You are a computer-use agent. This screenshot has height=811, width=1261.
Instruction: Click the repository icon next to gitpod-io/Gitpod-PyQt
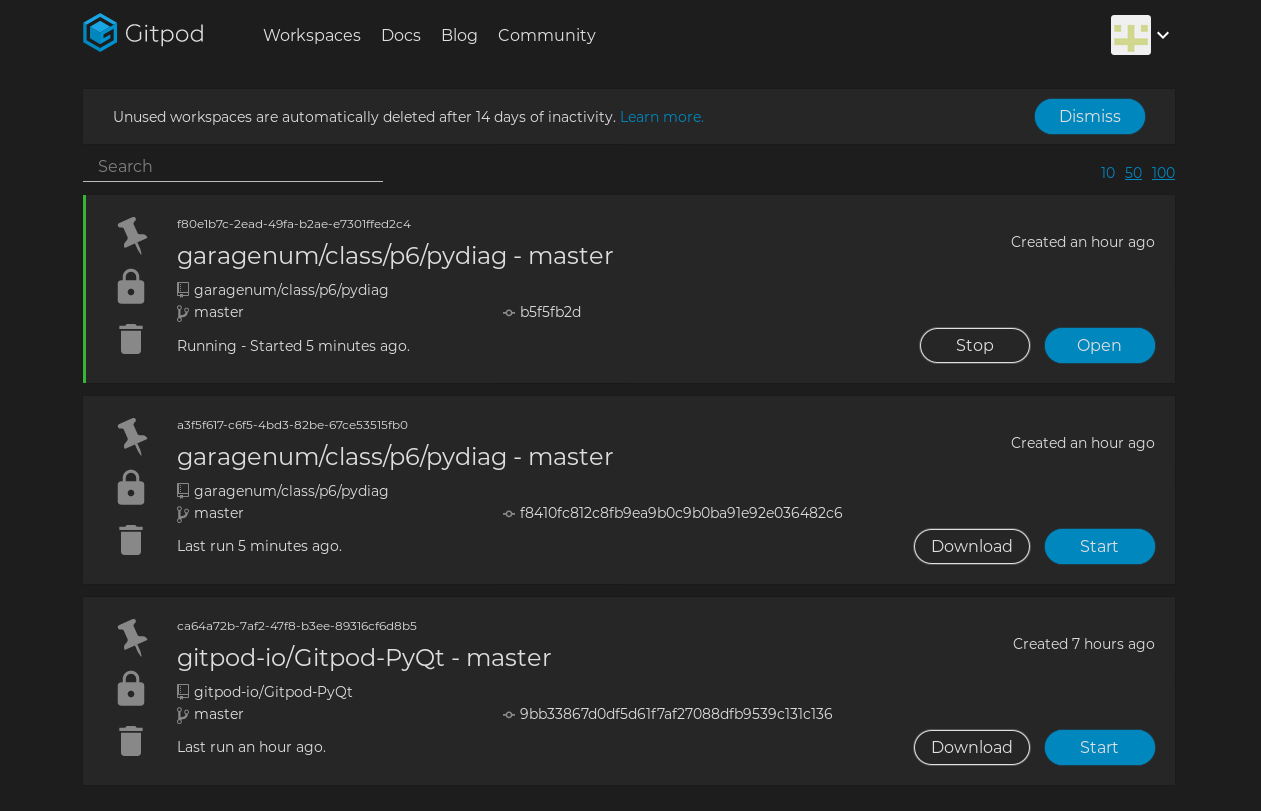[x=183, y=691]
